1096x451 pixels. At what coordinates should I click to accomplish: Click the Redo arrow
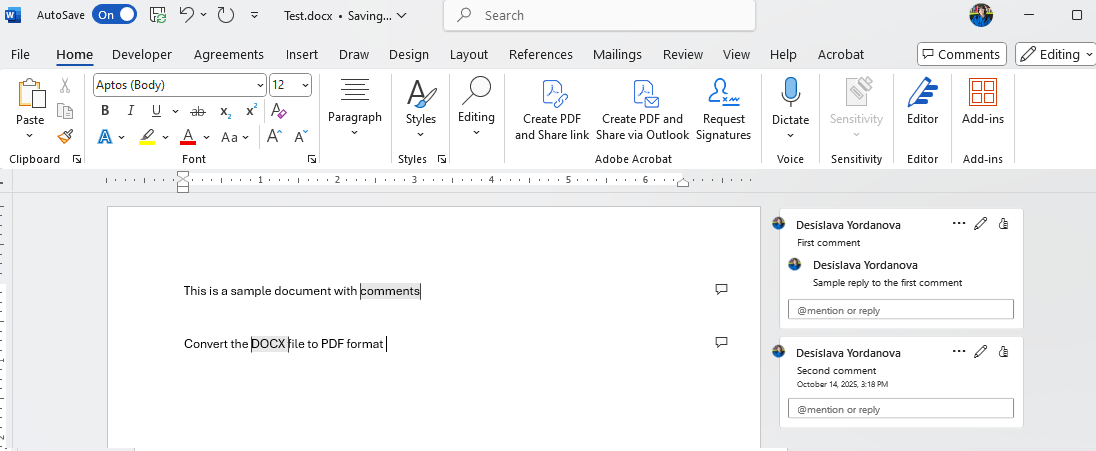[x=225, y=15]
